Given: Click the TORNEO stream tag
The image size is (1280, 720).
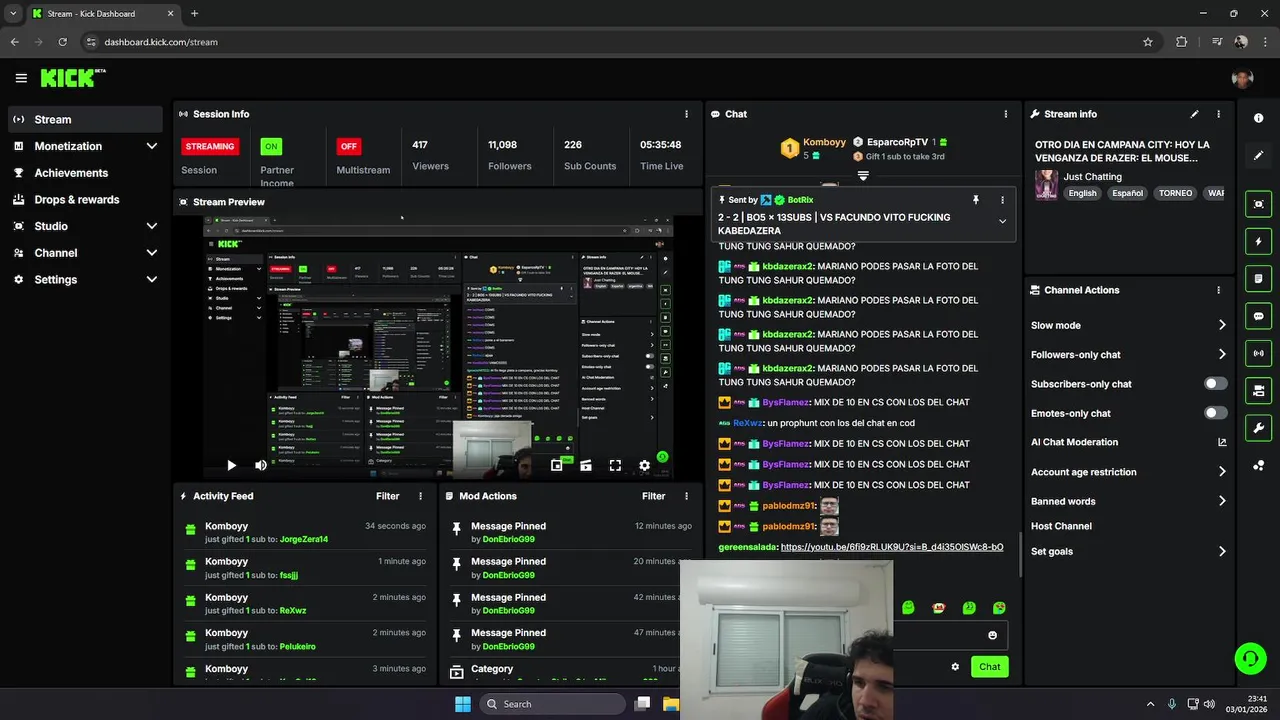Looking at the screenshot, I should 1175,193.
